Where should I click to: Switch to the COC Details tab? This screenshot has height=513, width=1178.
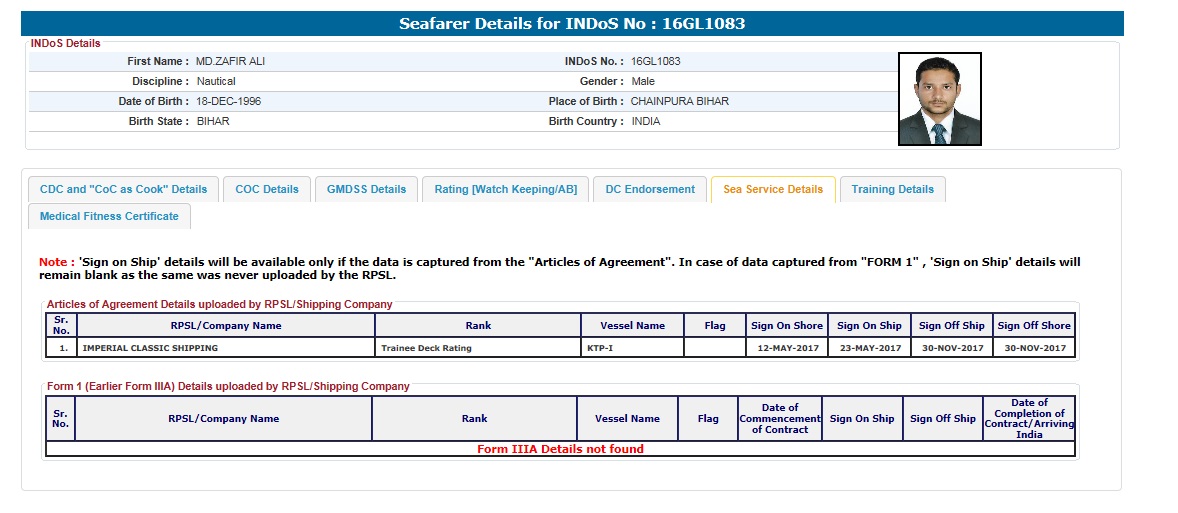(x=267, y=189)
